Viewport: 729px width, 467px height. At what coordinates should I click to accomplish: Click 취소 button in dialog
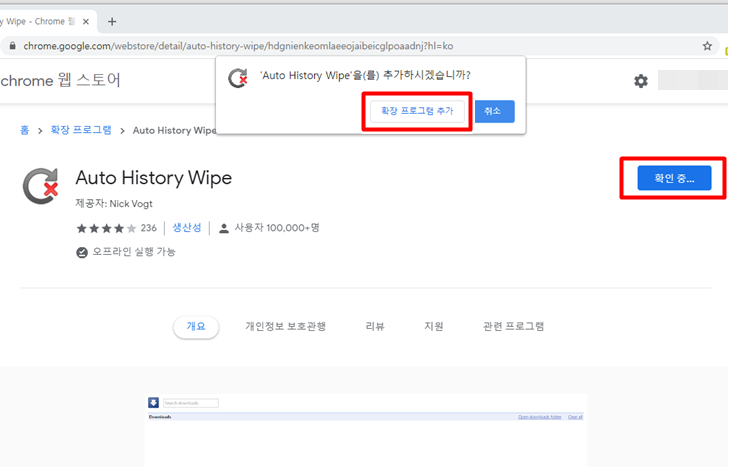tap(495, 111)
